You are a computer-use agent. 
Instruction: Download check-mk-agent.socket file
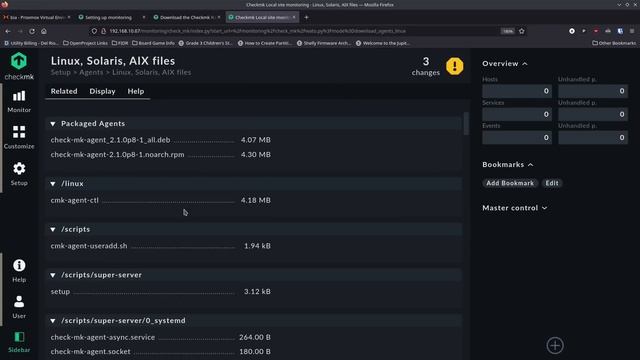[x=91, y=351]
